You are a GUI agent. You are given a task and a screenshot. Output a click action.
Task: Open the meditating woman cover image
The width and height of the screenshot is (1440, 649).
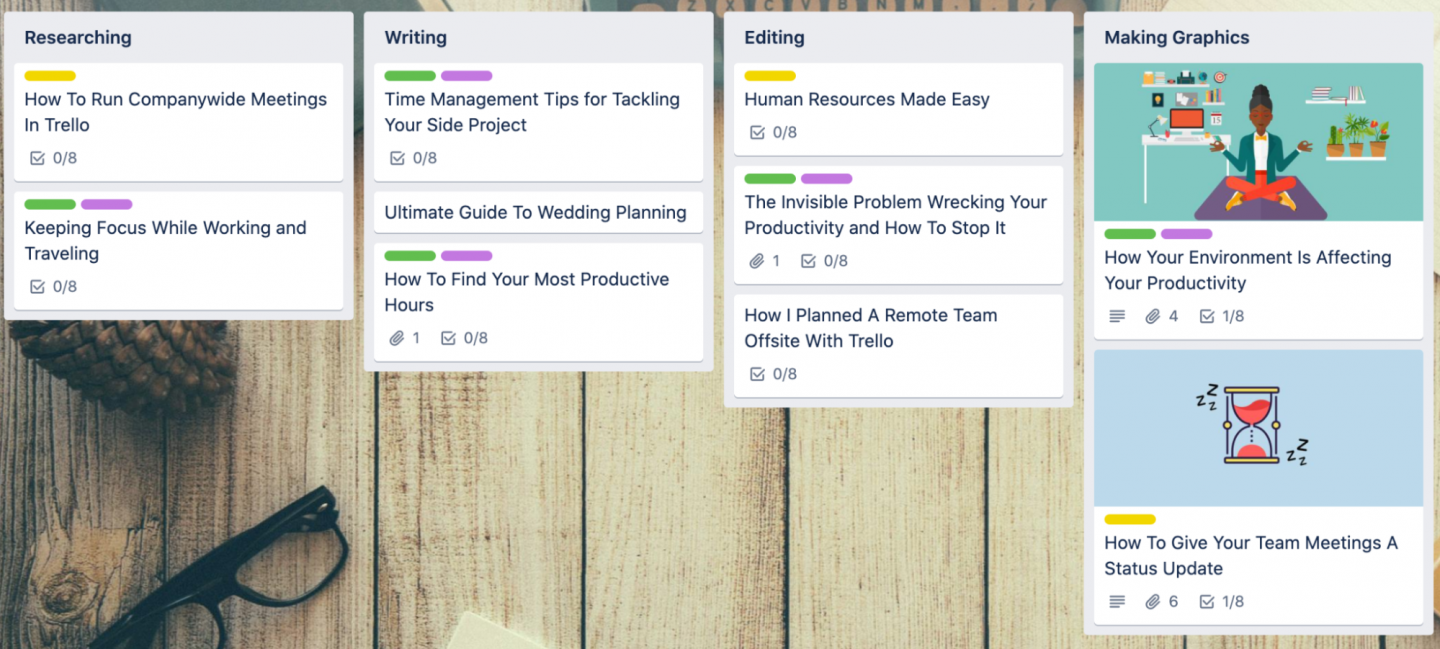click(1258, 142)
